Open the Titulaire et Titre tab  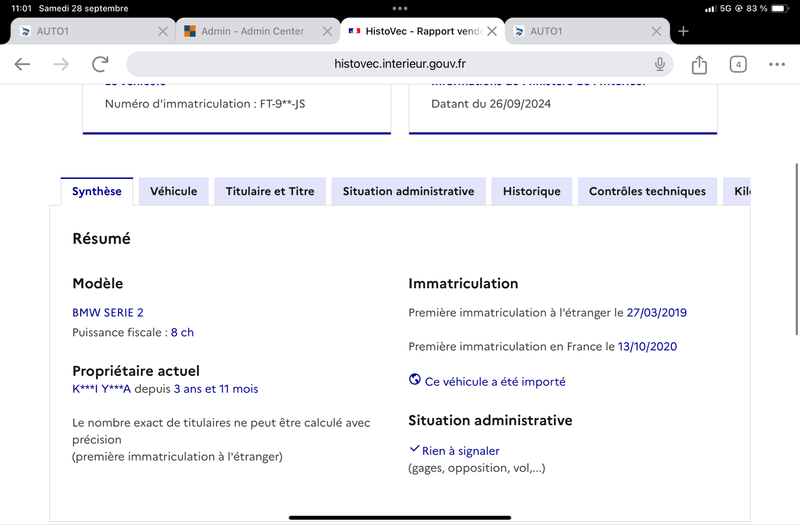(x=270, y=191)
